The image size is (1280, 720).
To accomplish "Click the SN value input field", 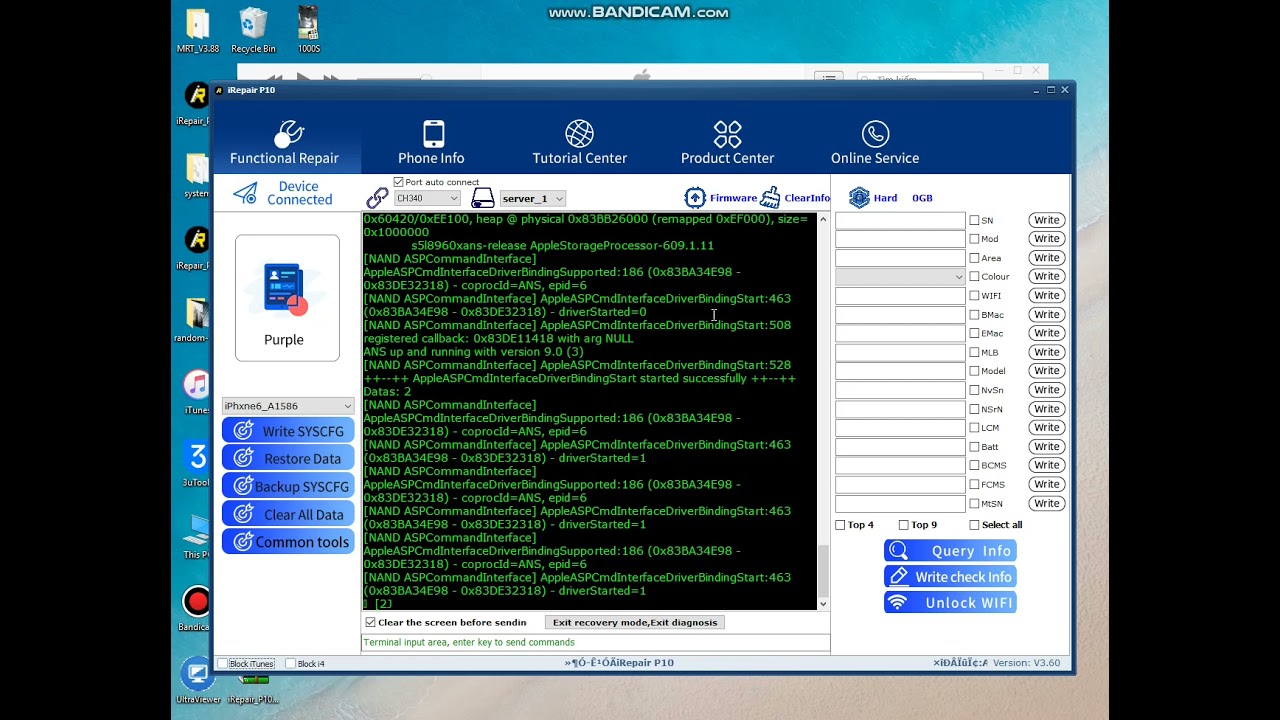I will [x=900, y=220].
